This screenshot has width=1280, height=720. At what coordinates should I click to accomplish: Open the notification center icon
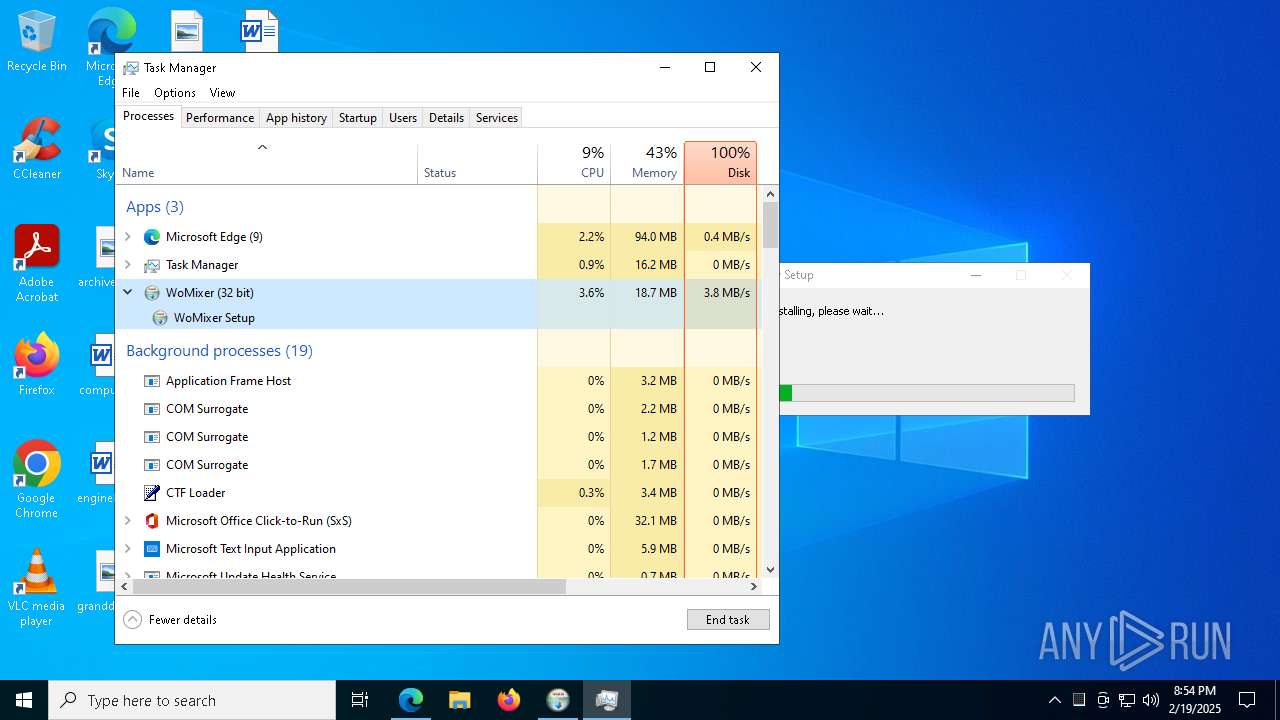click(1247, 700)
